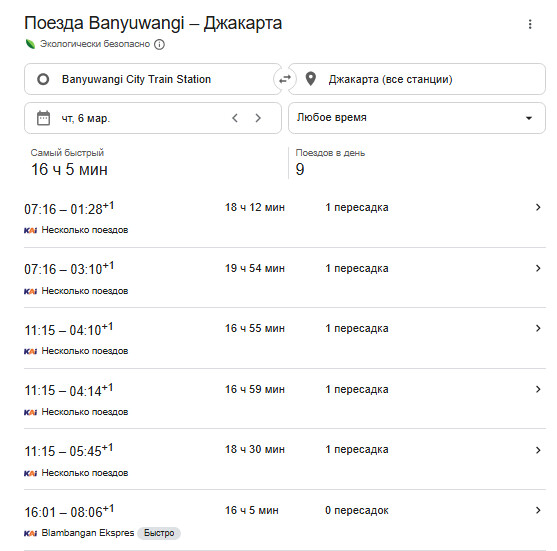Edit Джакарта (все станции) destination field
This screenshot has height=551, width=557.
coord(417,79)
